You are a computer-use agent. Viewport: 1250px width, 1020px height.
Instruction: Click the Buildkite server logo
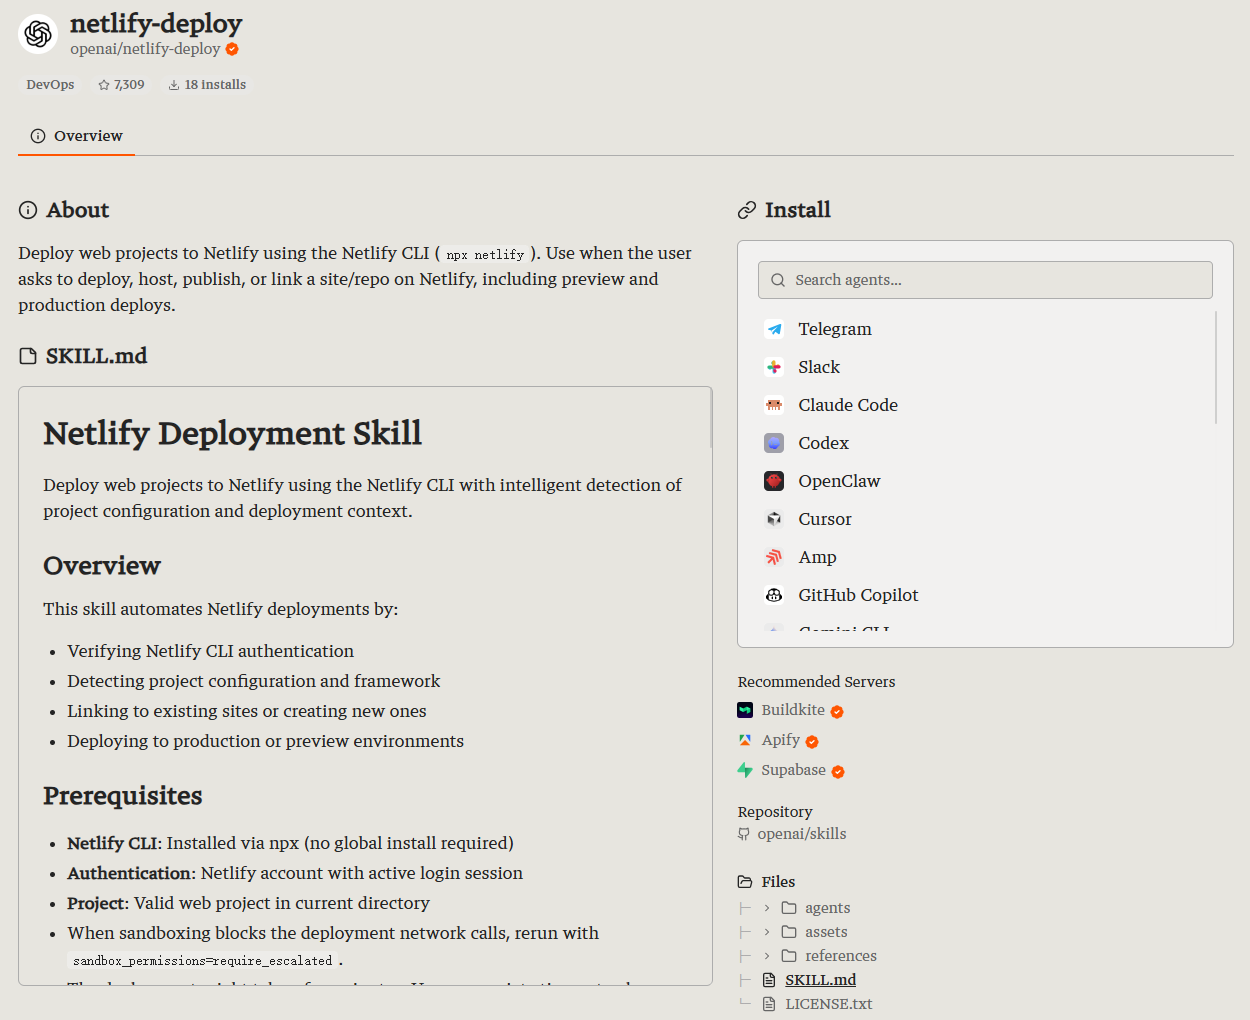pyautogui.click(x=745, y=710)
